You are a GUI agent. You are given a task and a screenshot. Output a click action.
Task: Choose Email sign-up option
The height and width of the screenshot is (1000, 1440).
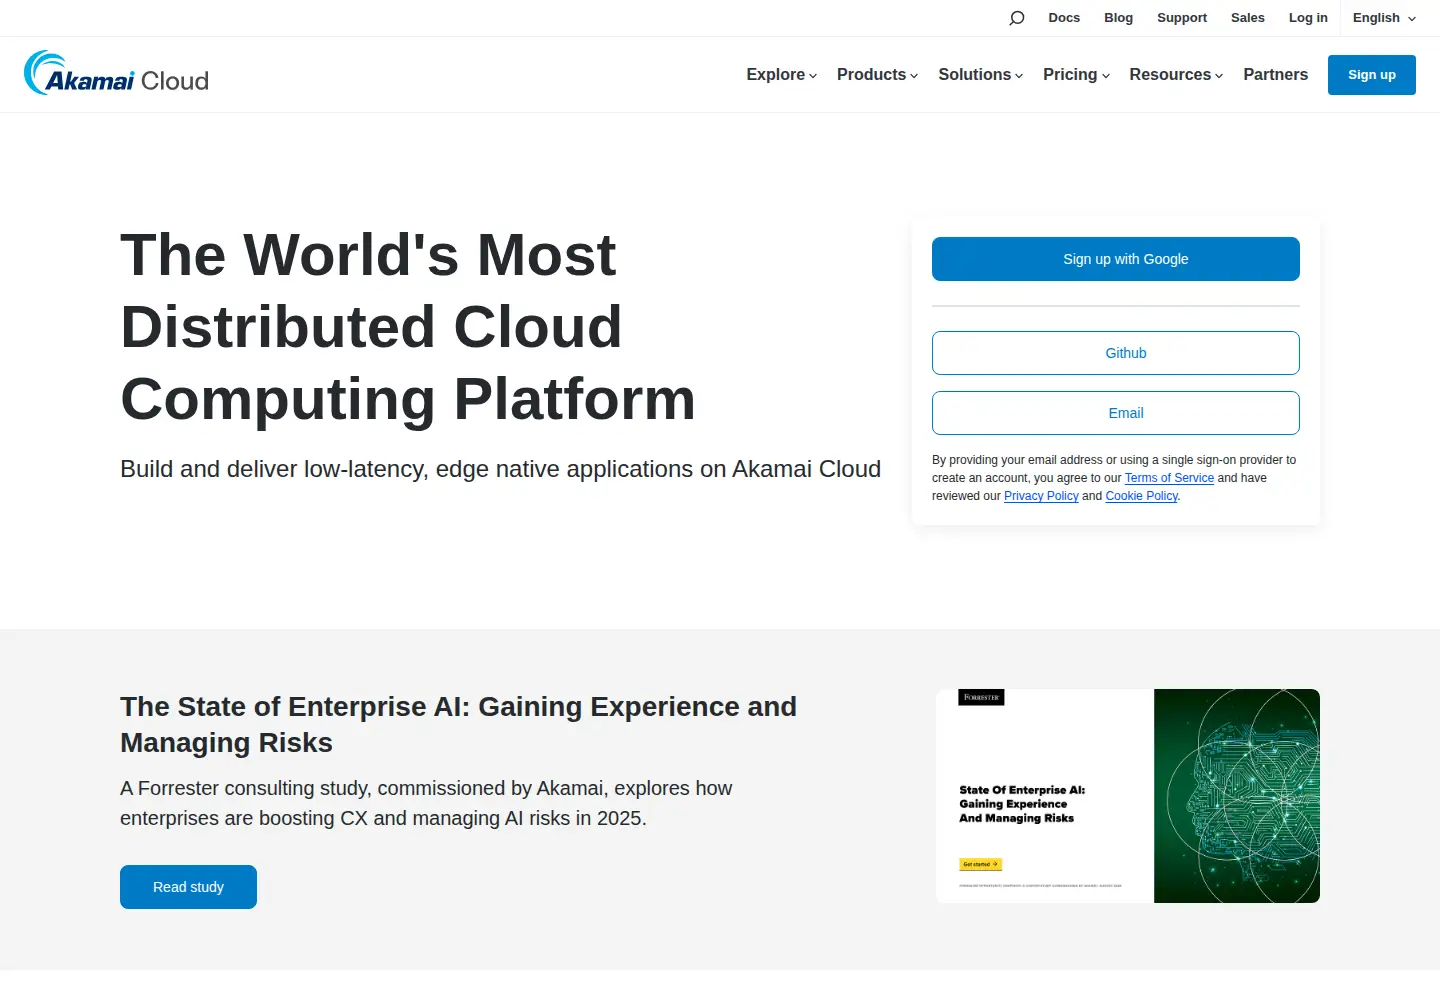click(x=1116, y=413)
